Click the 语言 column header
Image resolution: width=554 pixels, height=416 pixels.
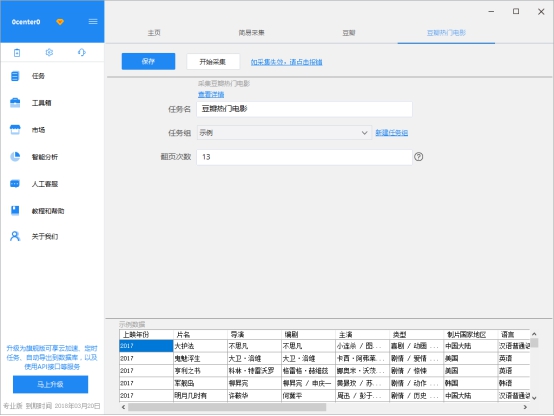click(514, 334)
